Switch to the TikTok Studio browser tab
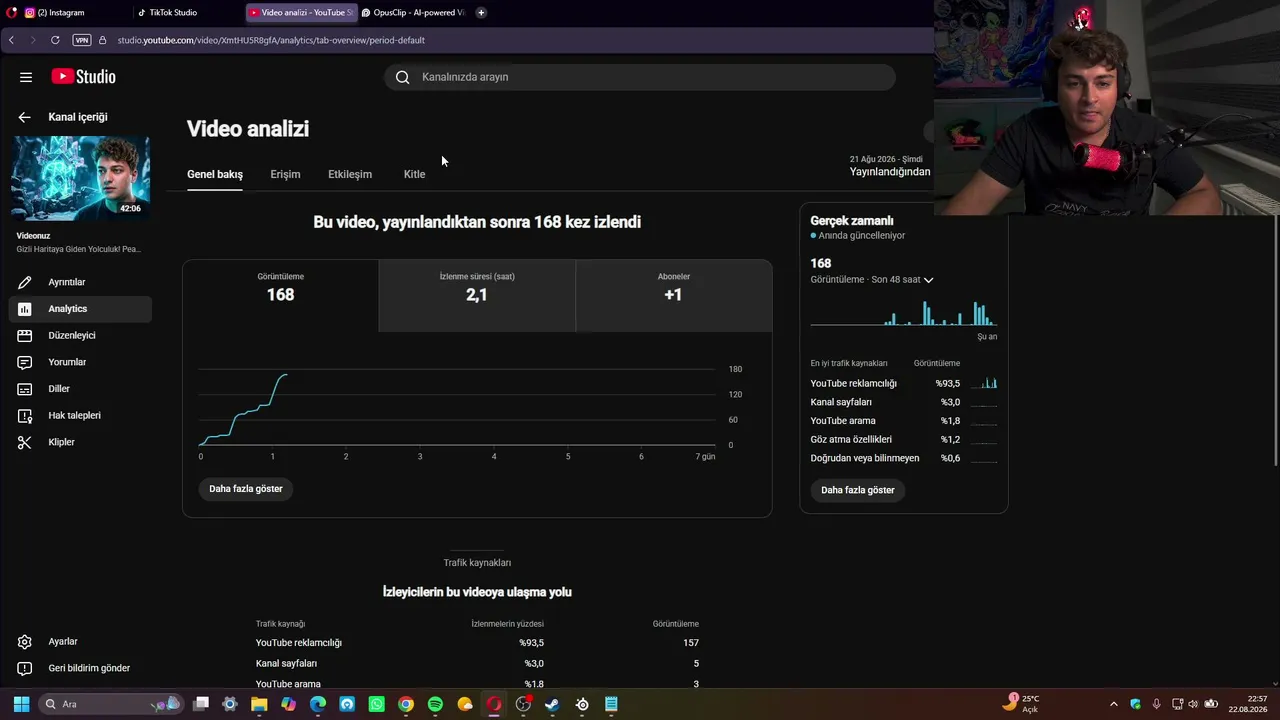 tap(188, 13)
